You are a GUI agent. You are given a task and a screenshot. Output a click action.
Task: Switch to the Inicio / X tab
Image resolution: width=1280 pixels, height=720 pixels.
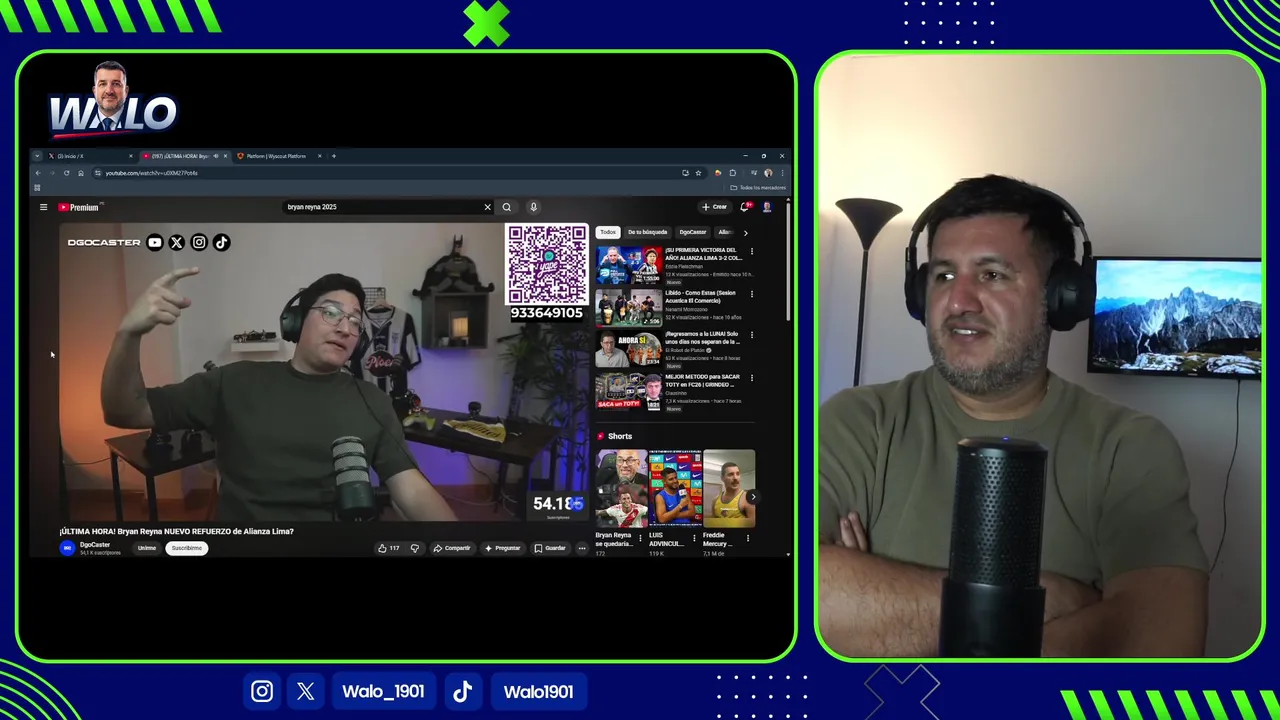[88, 156]
